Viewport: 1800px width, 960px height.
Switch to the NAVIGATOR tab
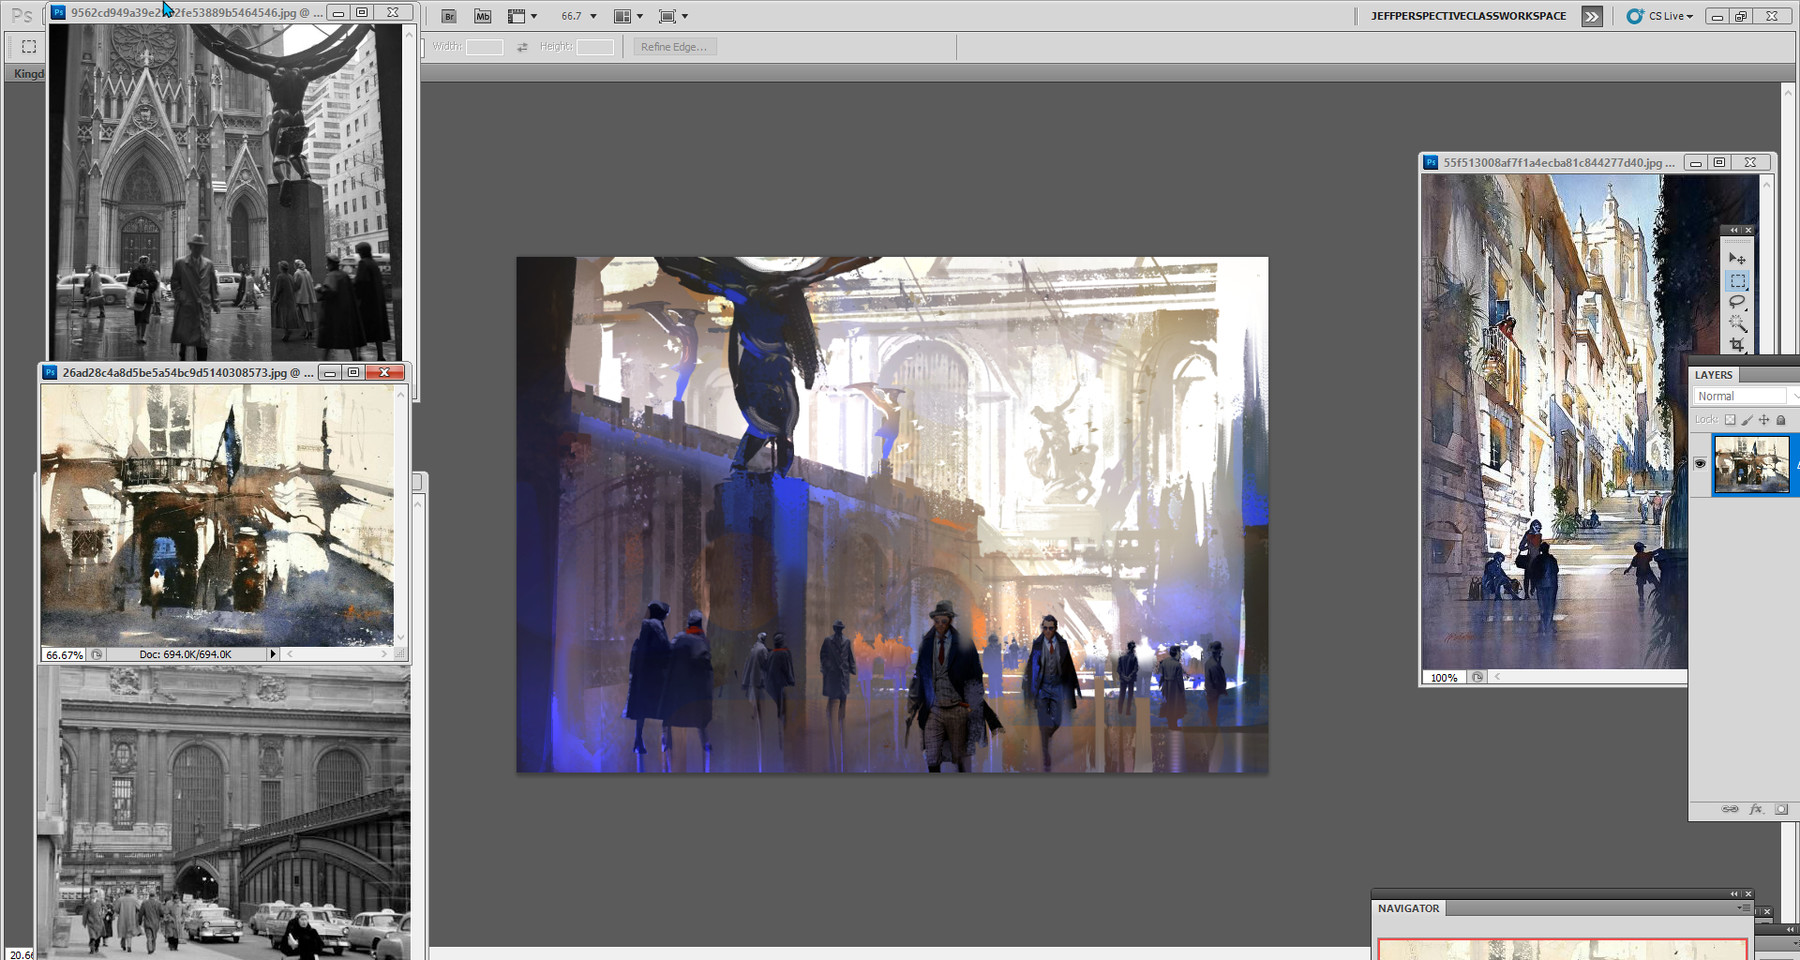click(x=1409, y=908)
